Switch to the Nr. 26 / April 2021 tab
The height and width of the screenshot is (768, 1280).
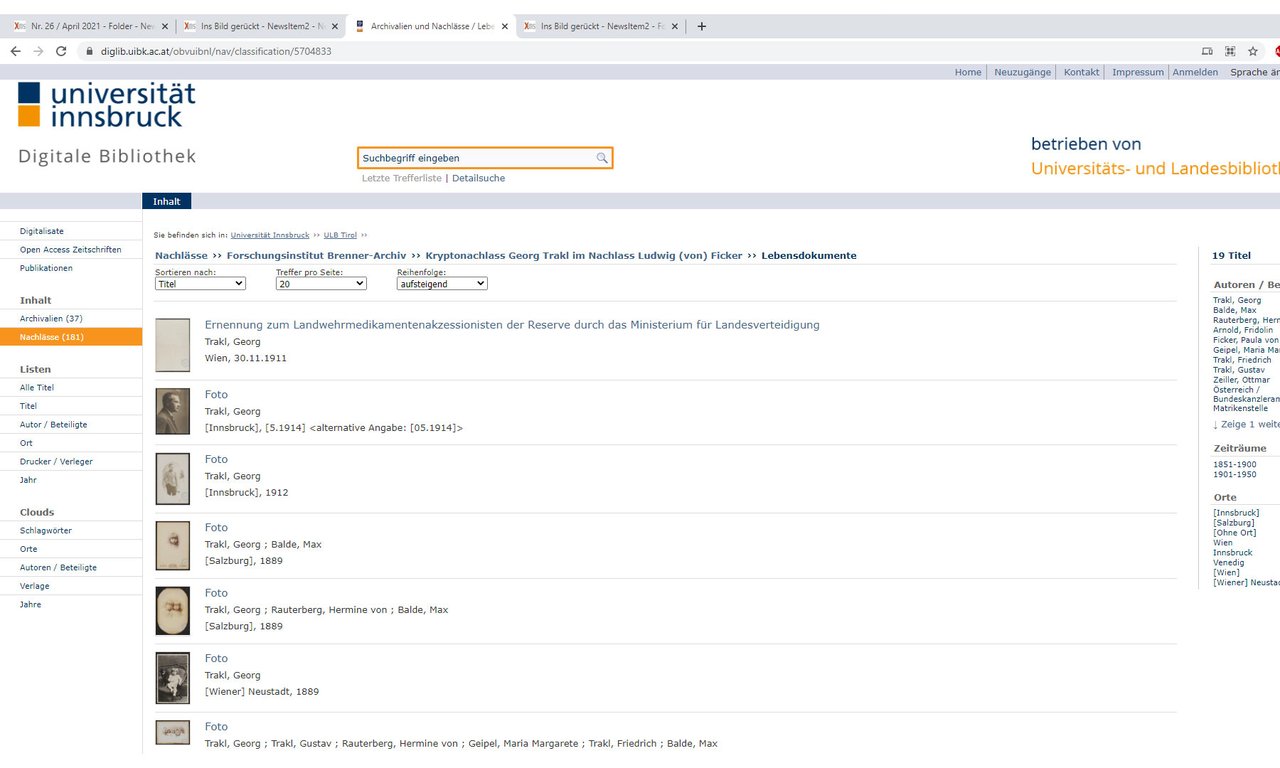91,26
